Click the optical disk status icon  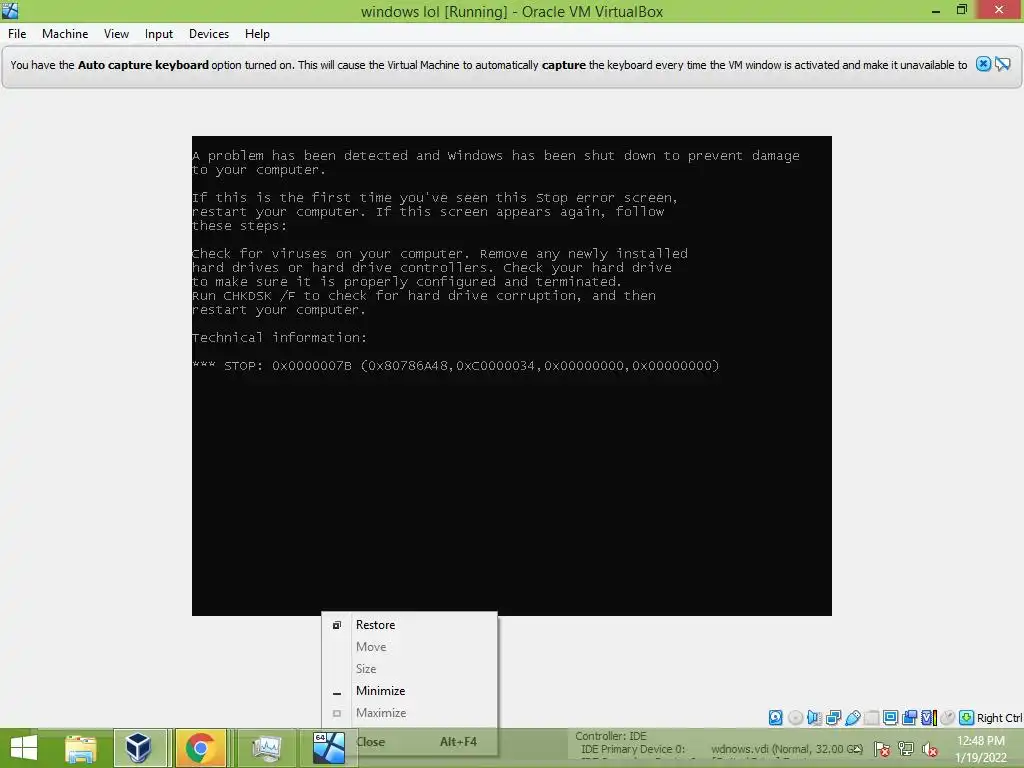point(795,718)
